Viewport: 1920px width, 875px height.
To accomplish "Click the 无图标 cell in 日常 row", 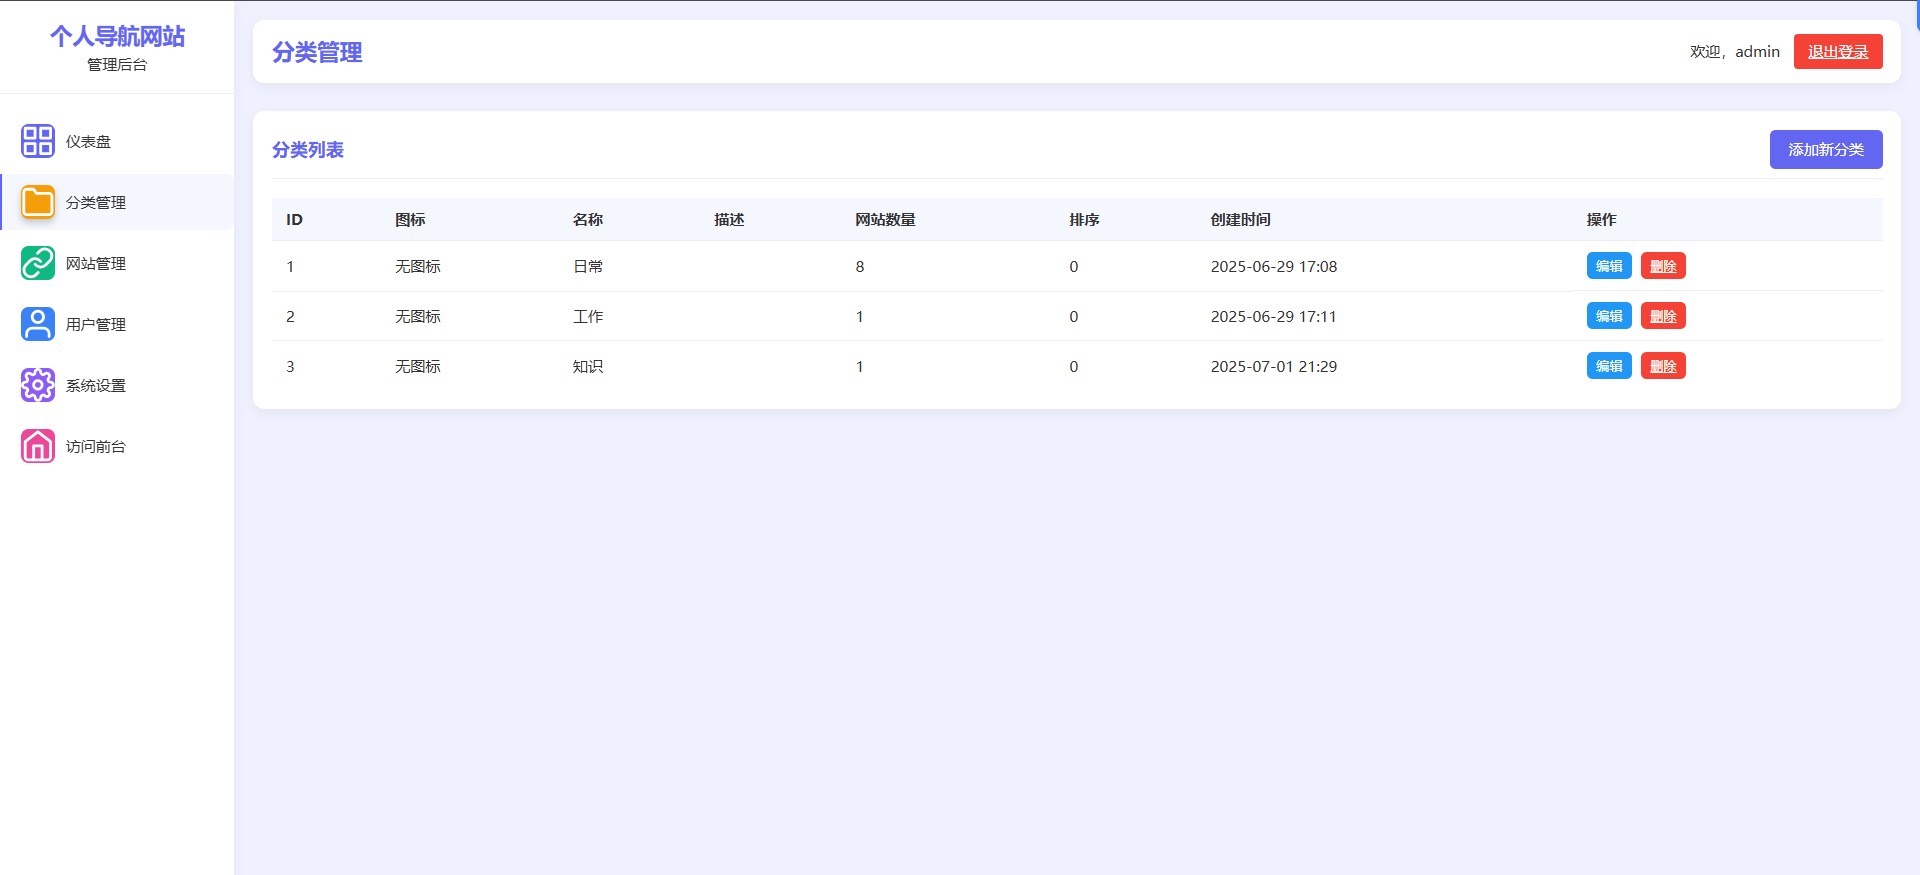I will click(418, 267).
